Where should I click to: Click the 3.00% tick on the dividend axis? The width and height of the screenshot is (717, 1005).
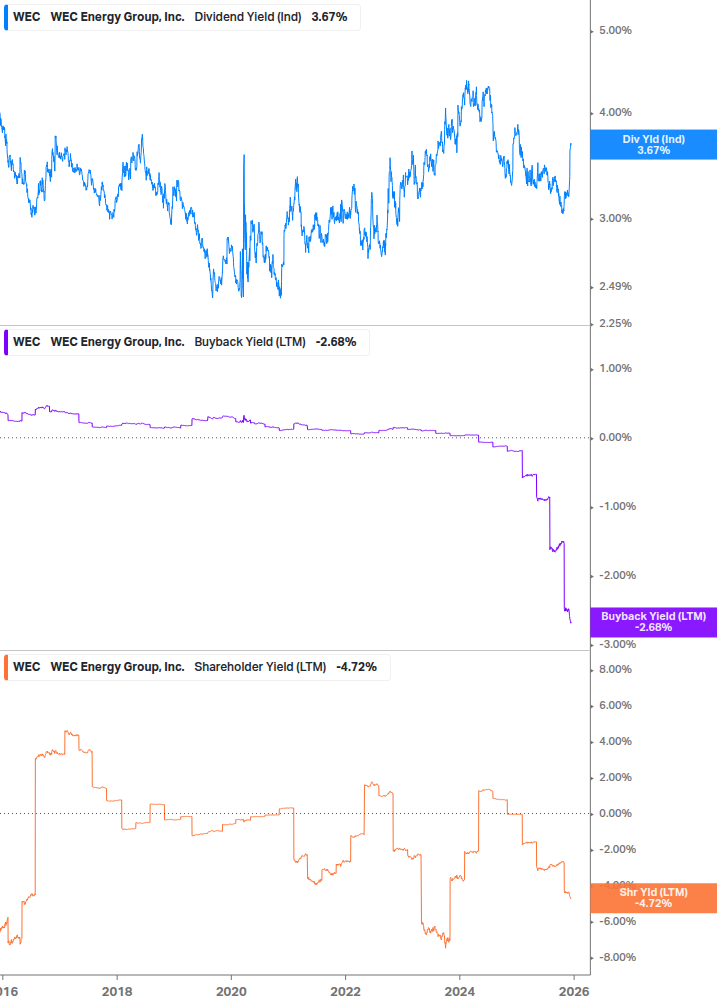click(615, 219)
